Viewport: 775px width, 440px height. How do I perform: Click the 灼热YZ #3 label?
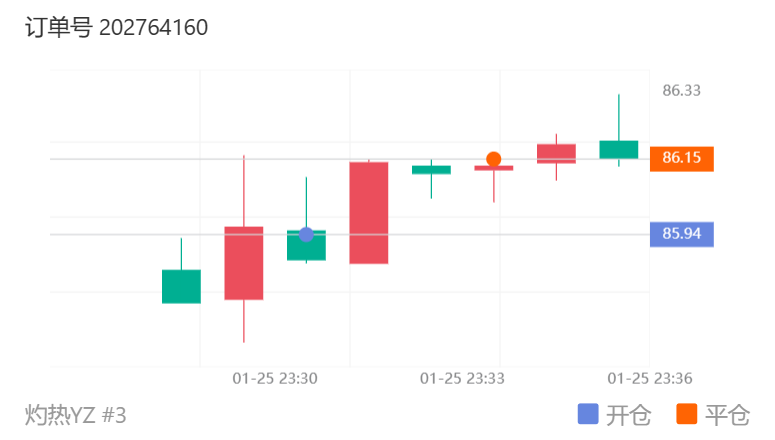click(76, 415)
